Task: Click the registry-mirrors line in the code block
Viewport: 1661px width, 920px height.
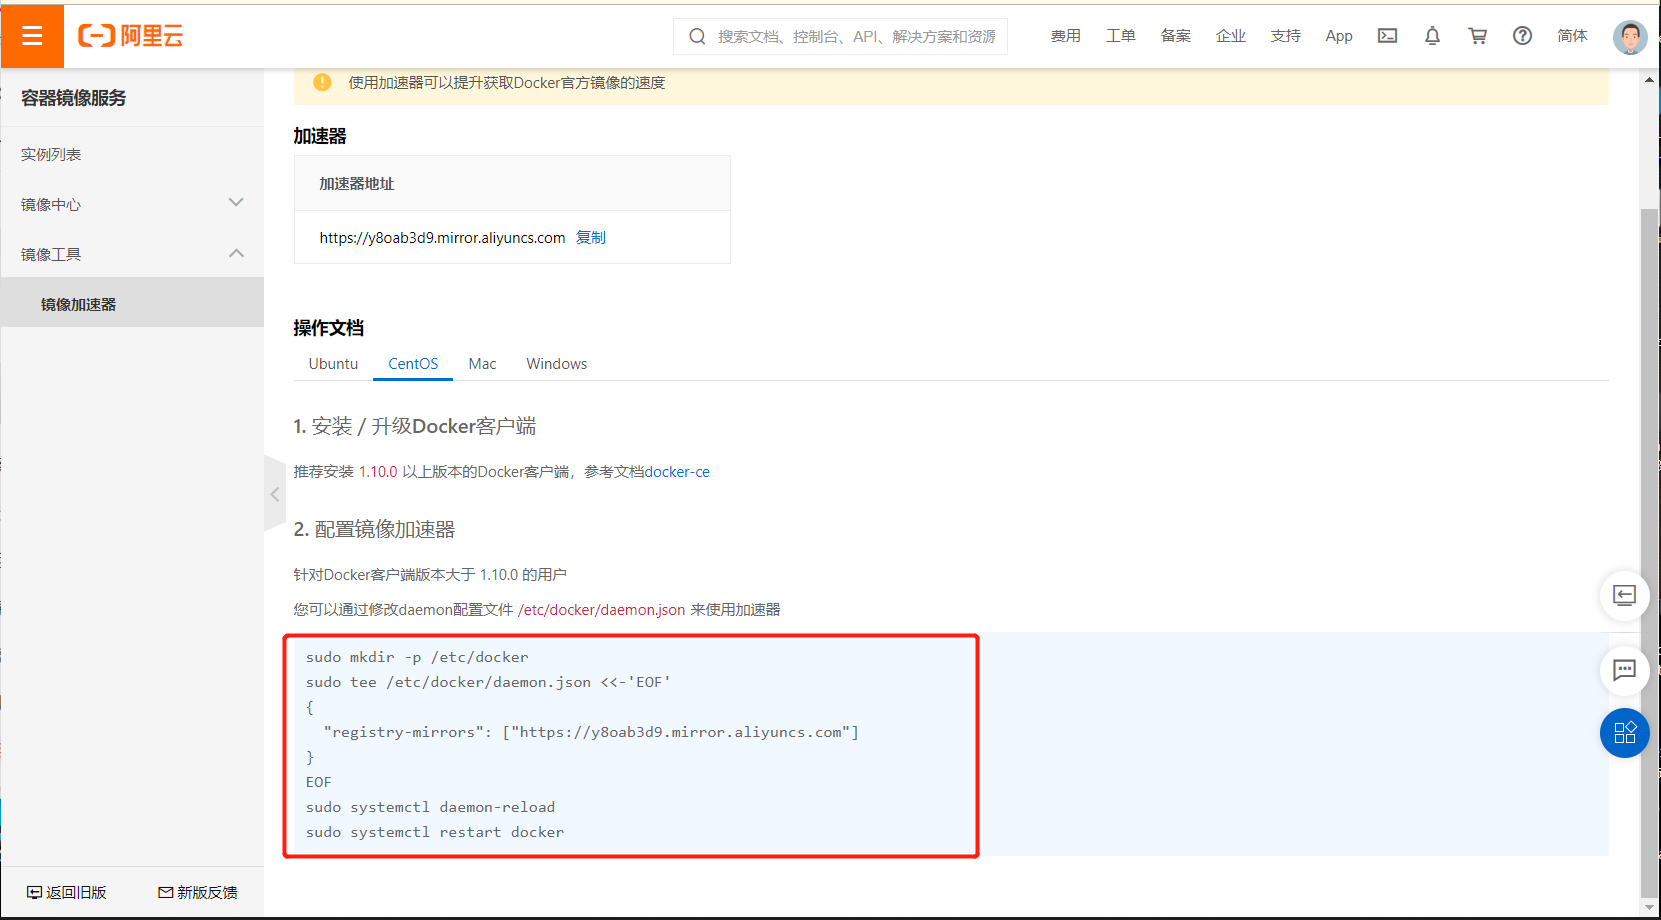Action: click(591, 732)
